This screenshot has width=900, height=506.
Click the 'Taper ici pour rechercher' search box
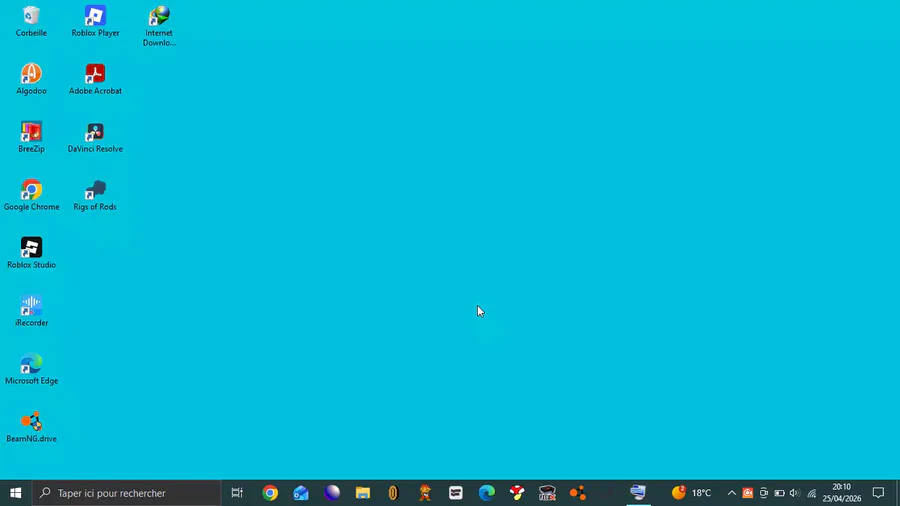(x=126, y=493)
